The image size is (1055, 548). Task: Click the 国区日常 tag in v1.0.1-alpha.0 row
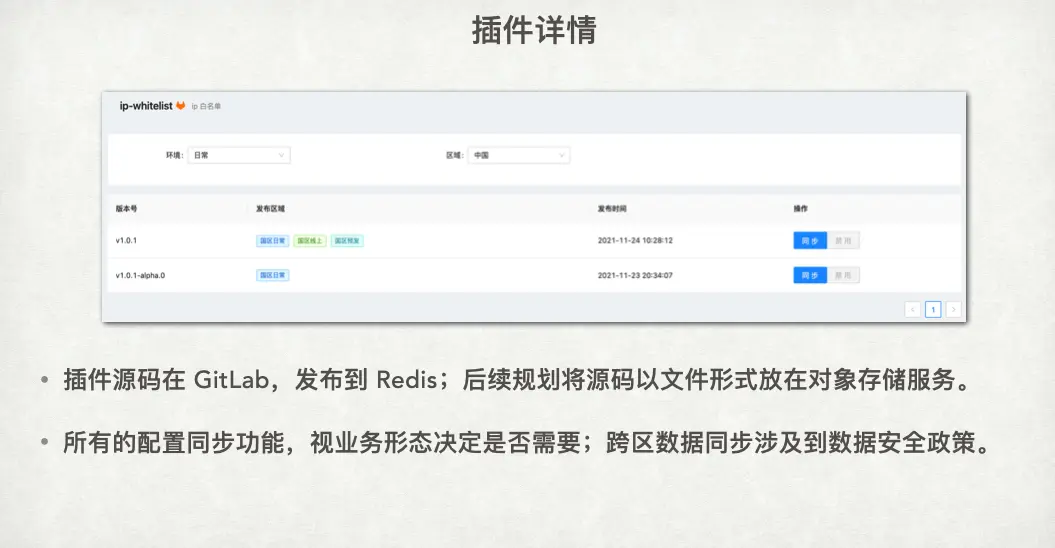pyautogui.click(x=272, y=275)
